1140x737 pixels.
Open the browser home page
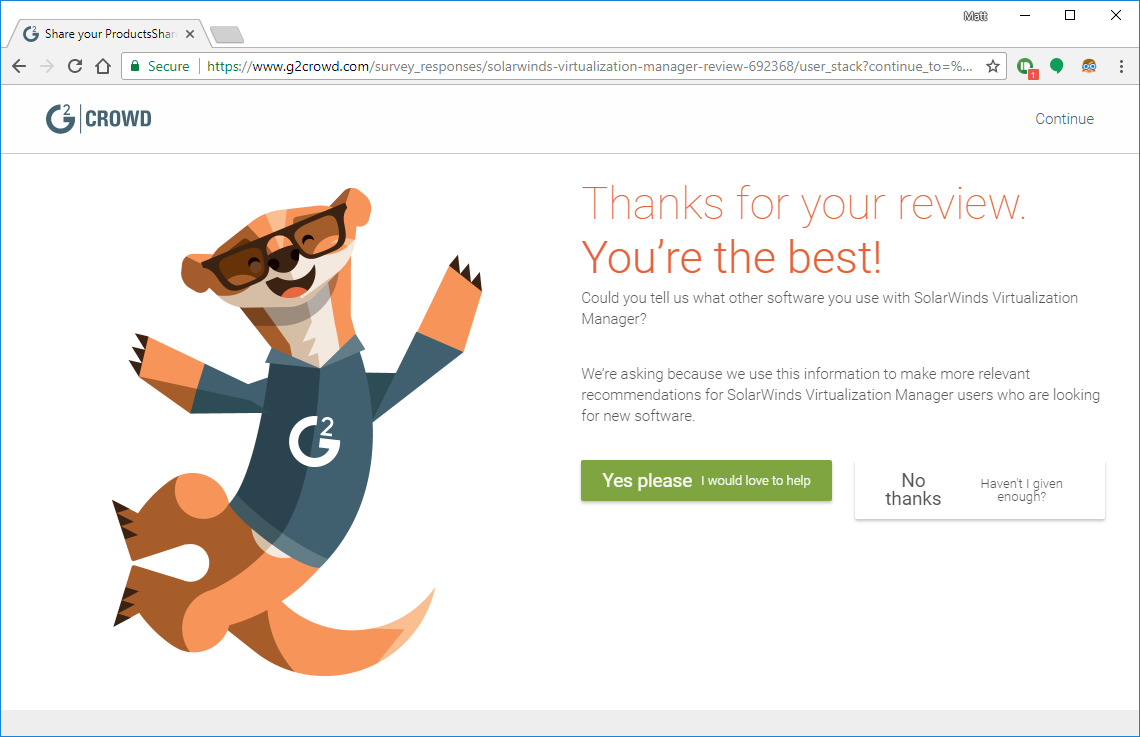click(x=103, y=66)
